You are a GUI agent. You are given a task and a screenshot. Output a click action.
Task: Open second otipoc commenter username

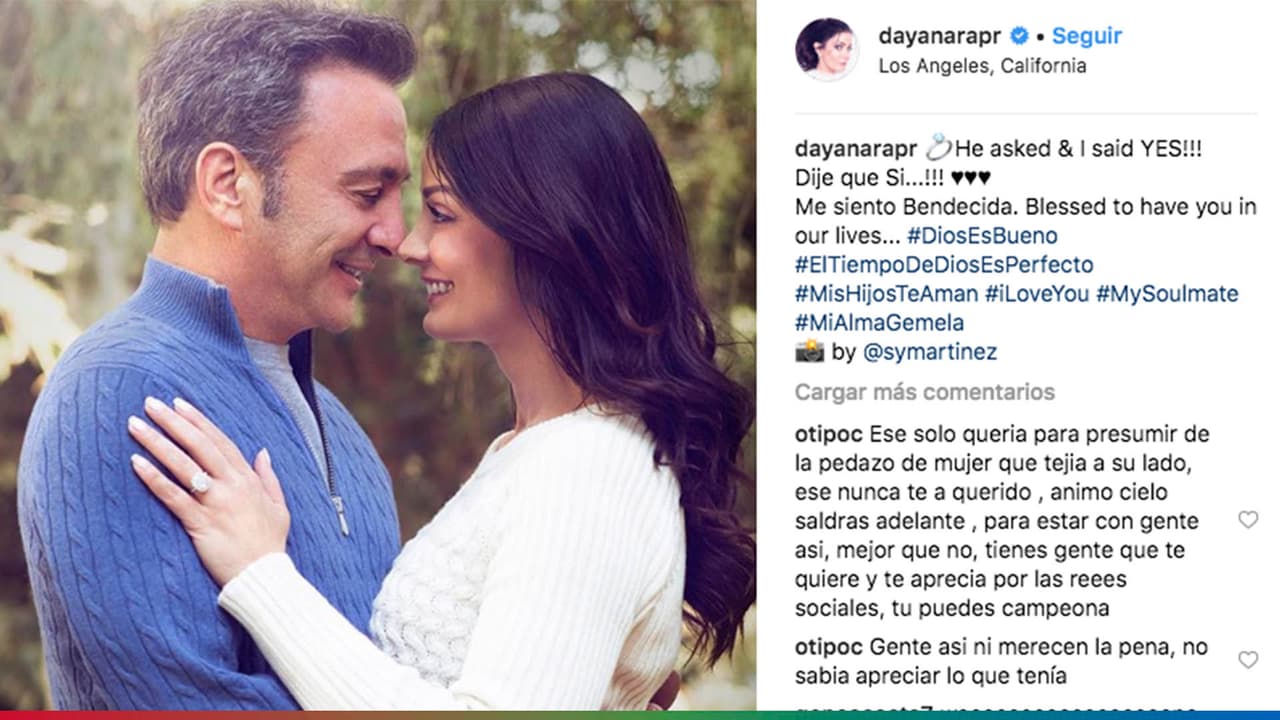[828, 647]
